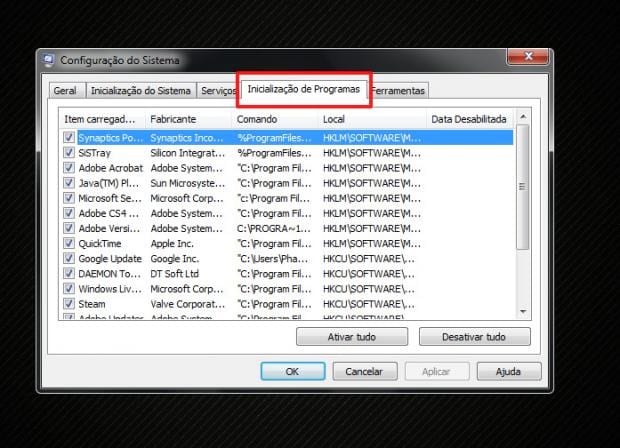Open the Serviços tab

coord(217,90)
